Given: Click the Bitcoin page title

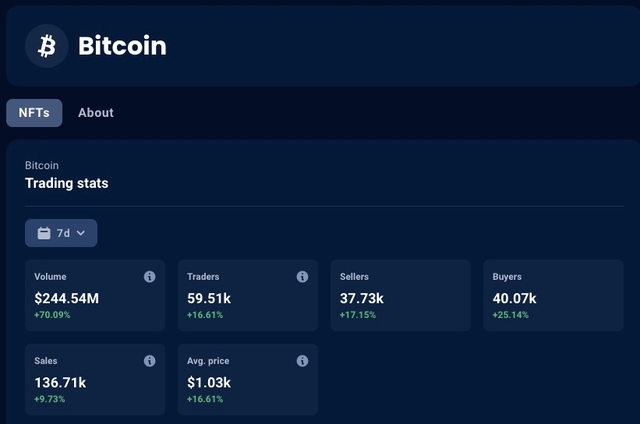Looking at the screenshot, I should 122,46.
